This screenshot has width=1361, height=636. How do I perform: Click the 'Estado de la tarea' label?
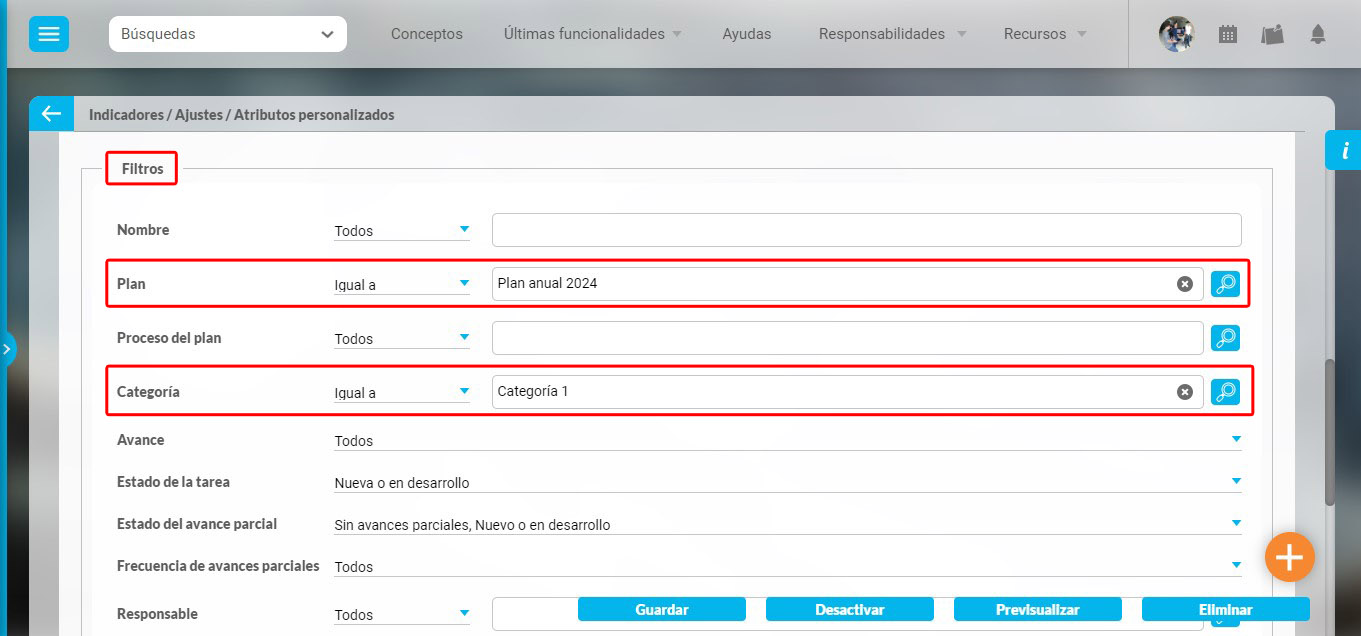tap(173, 482)
